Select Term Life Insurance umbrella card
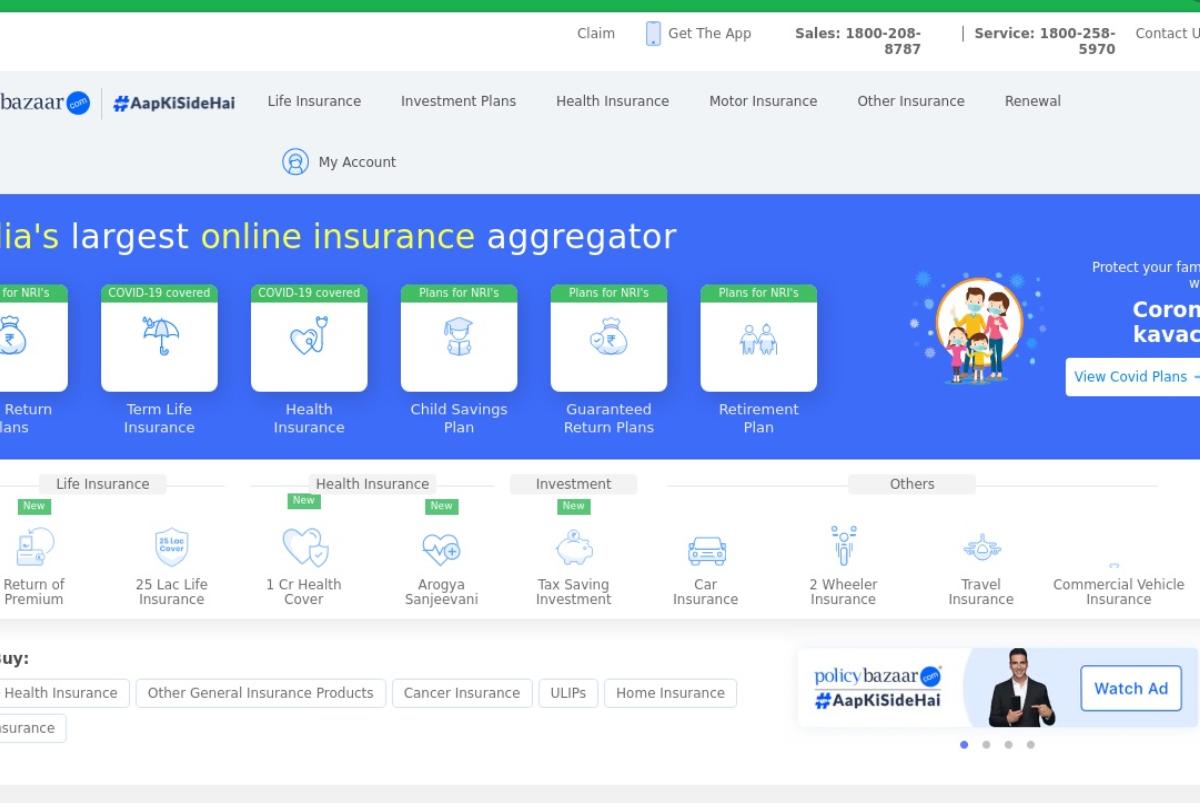 click(x=159, y=338)
